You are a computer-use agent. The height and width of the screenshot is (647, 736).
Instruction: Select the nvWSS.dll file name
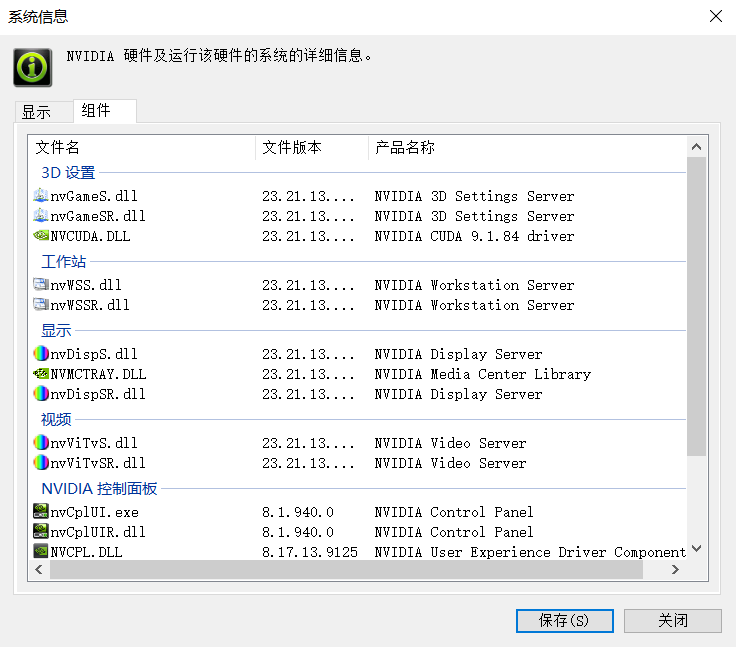86,285
